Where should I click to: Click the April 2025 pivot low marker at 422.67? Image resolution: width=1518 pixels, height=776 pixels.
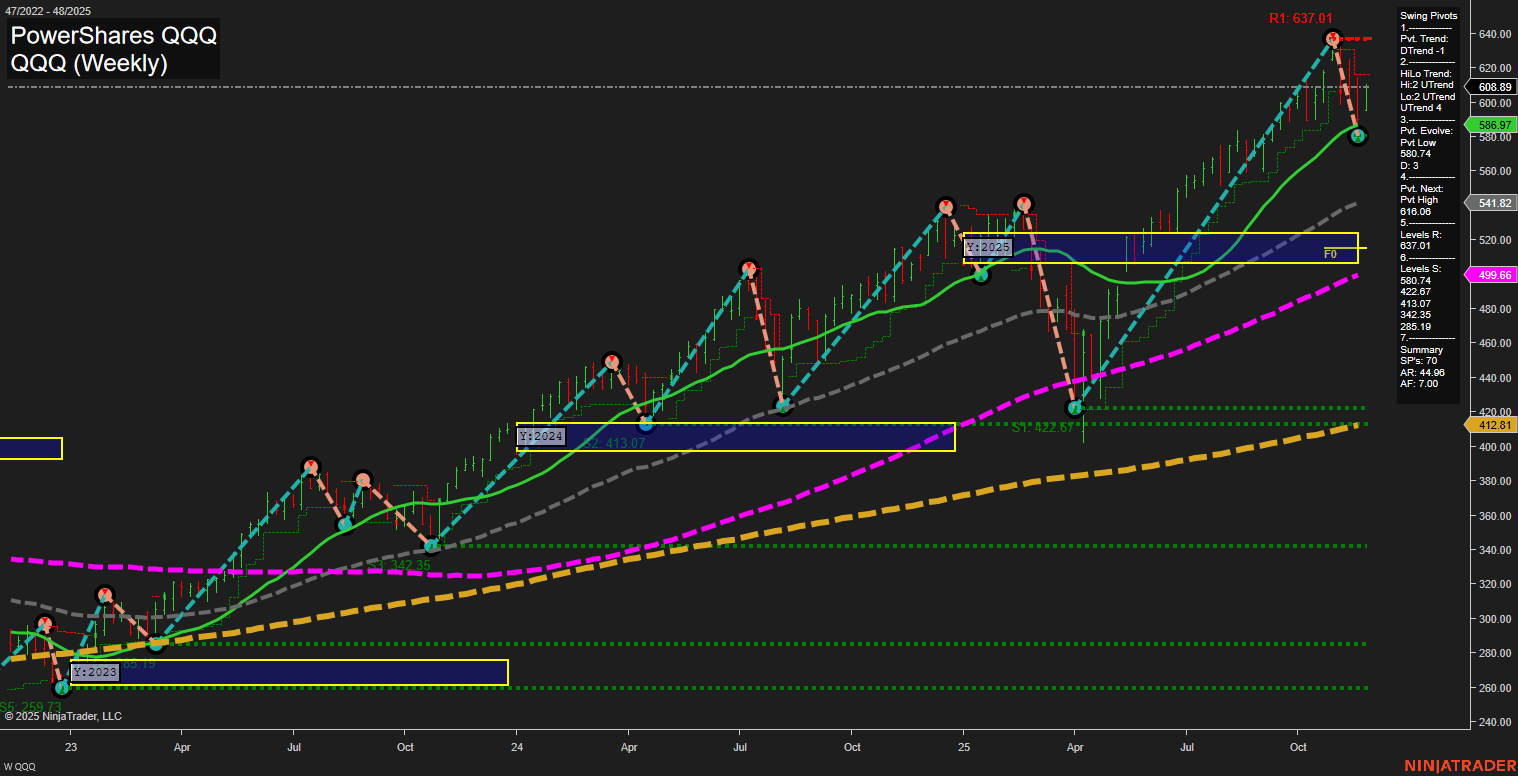(1075, 408)
